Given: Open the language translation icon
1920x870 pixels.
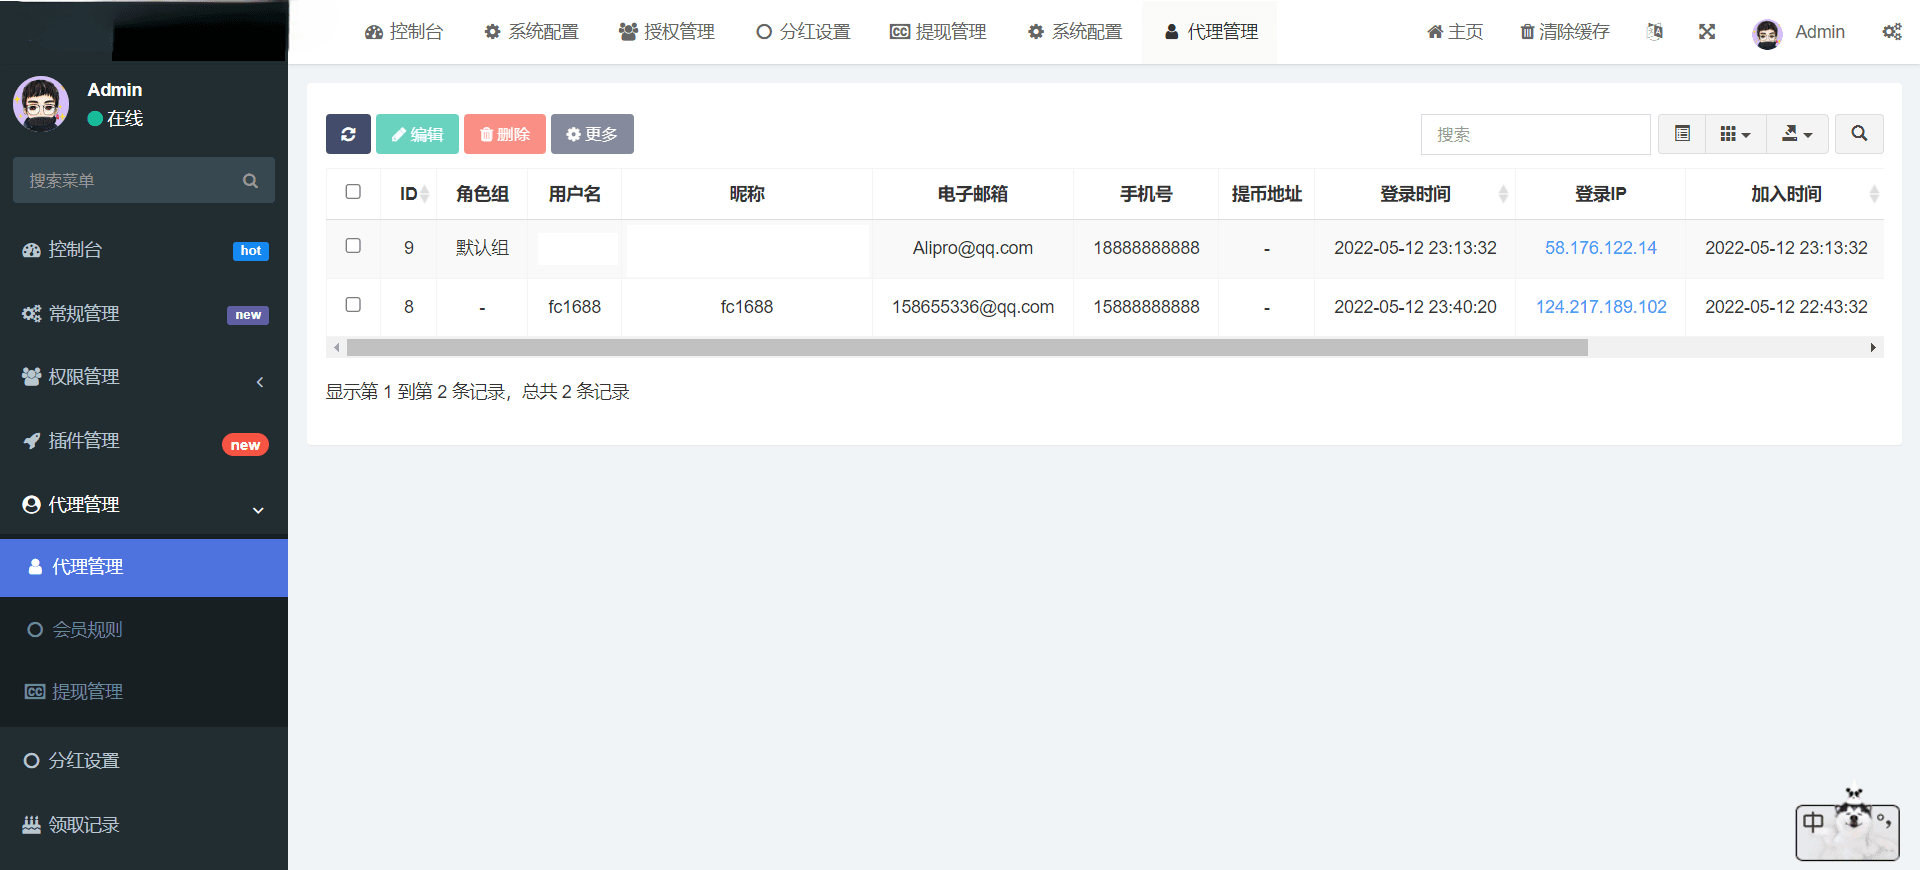Looking at the screenshot, I should tap(1655, 32).
